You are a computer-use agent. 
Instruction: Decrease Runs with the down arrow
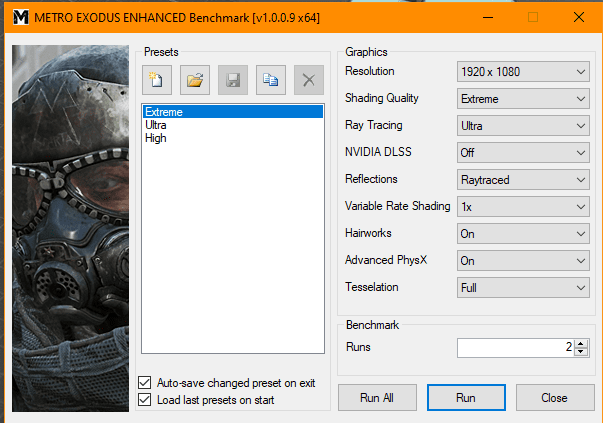pyautogui.click(x=581, y=352)
